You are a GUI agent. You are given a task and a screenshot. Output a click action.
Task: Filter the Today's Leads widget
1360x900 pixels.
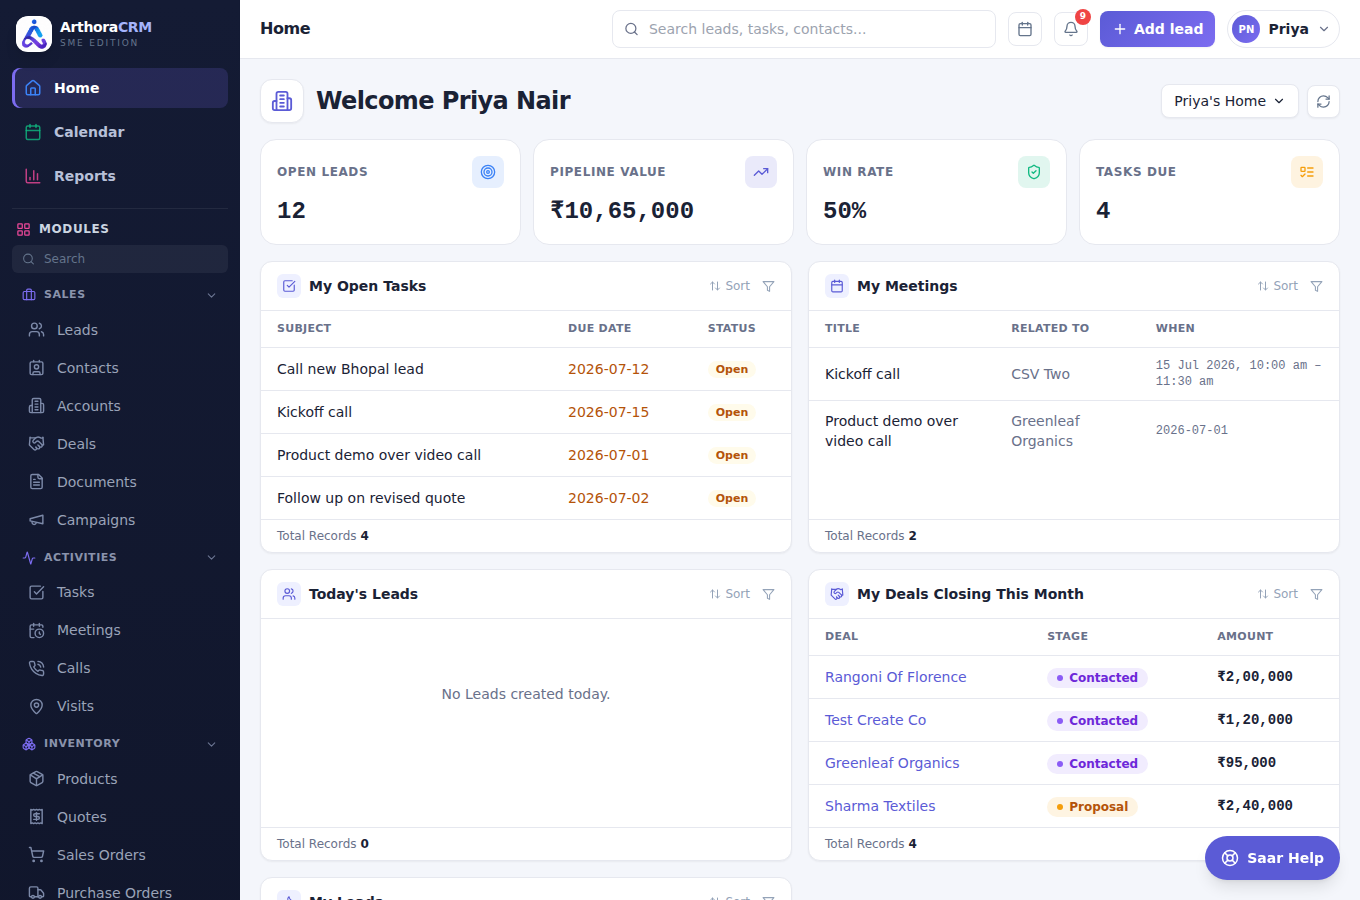[769, 594]
